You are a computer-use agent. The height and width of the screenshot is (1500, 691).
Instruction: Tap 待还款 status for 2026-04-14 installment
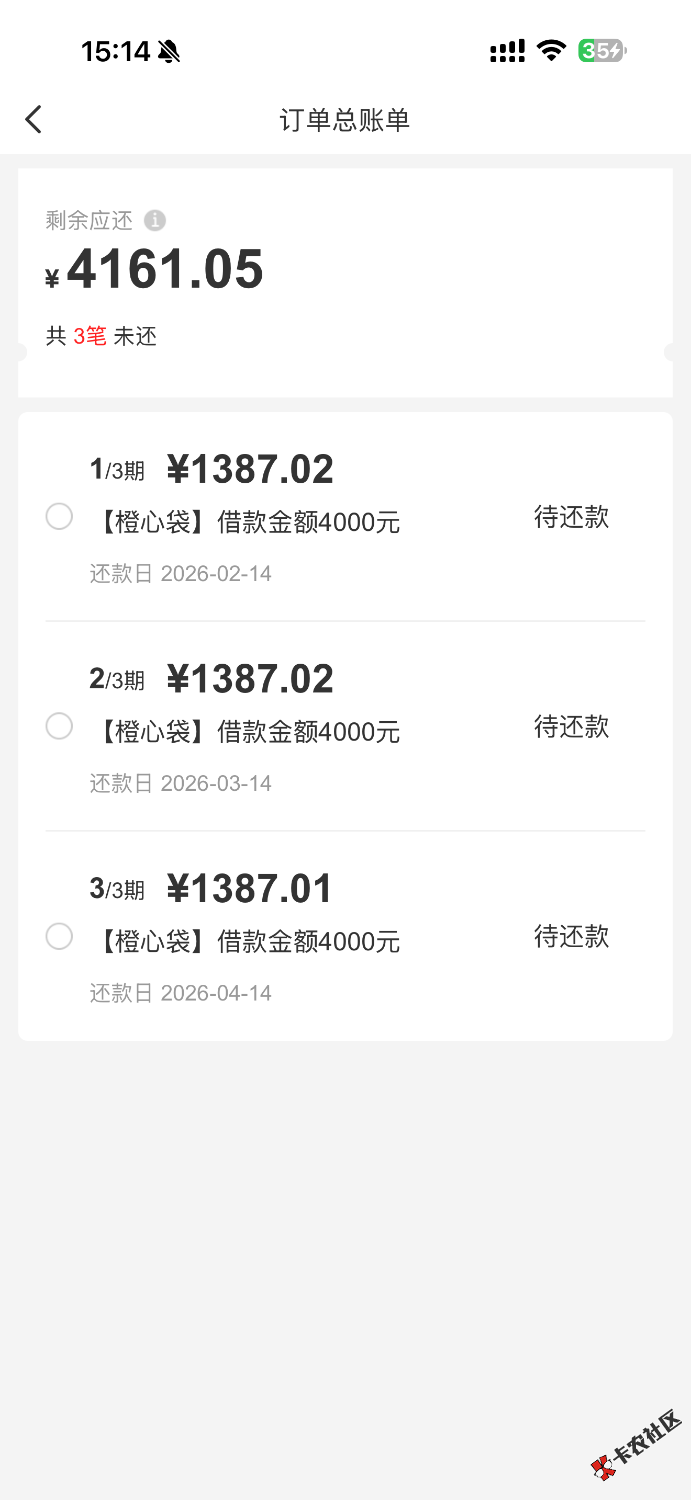tap(571, 936)
